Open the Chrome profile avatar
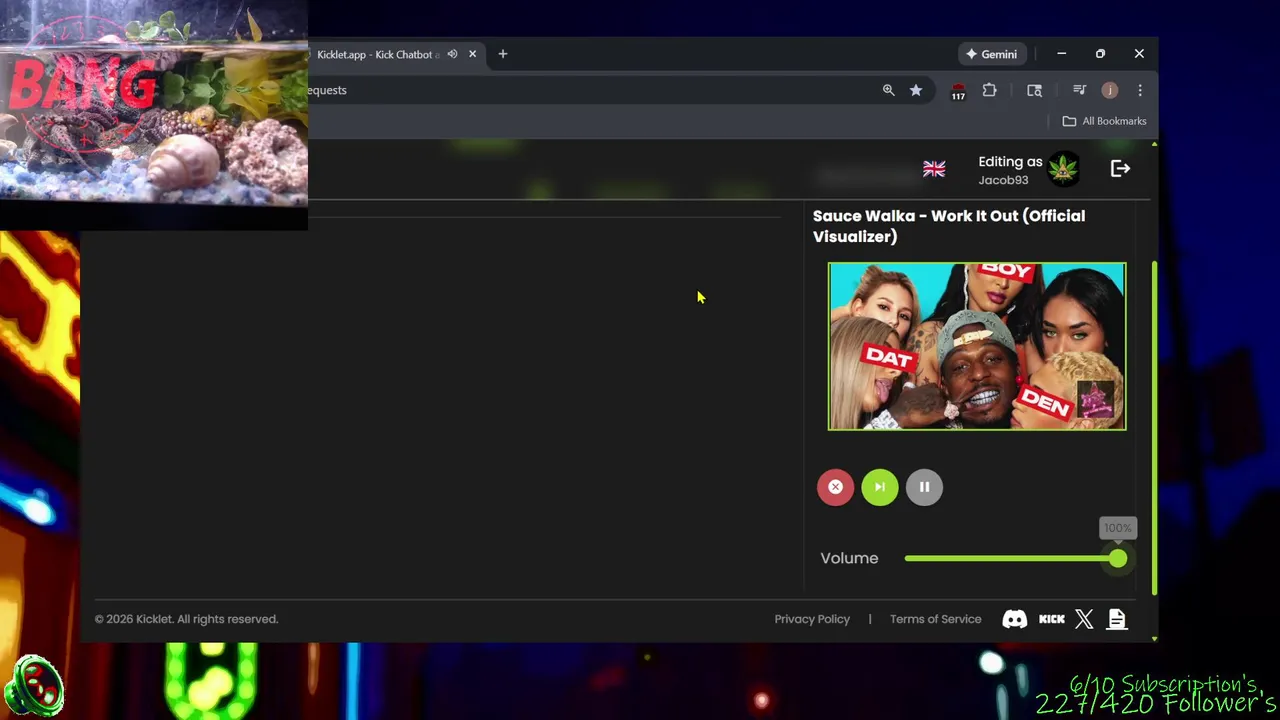The width and height of the screenshot is (1280, 720). coord(1109,90)
